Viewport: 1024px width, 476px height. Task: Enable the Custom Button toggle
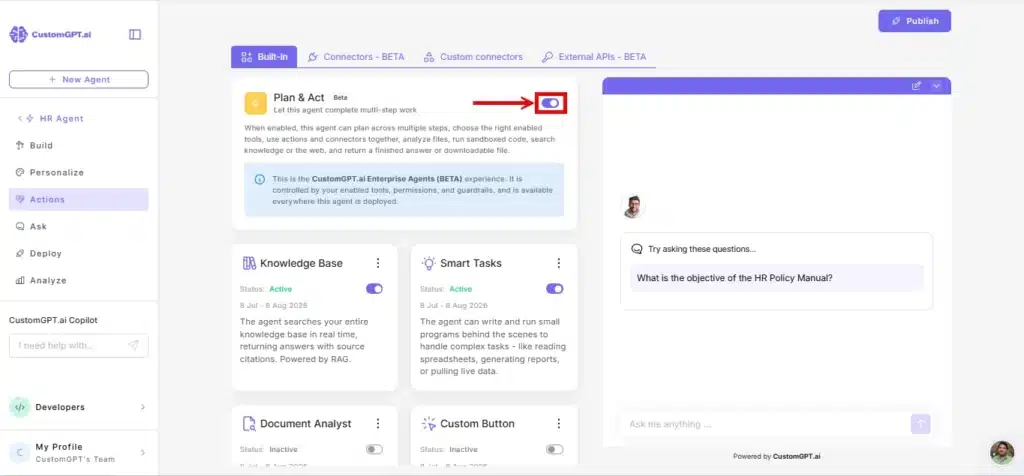(x=554, y=449)
